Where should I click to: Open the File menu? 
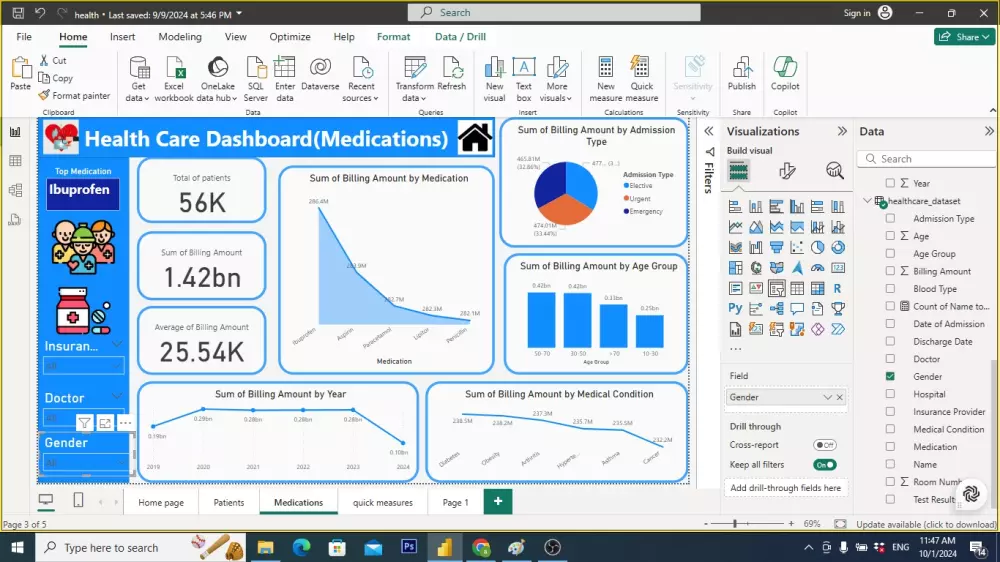point(24,36)
